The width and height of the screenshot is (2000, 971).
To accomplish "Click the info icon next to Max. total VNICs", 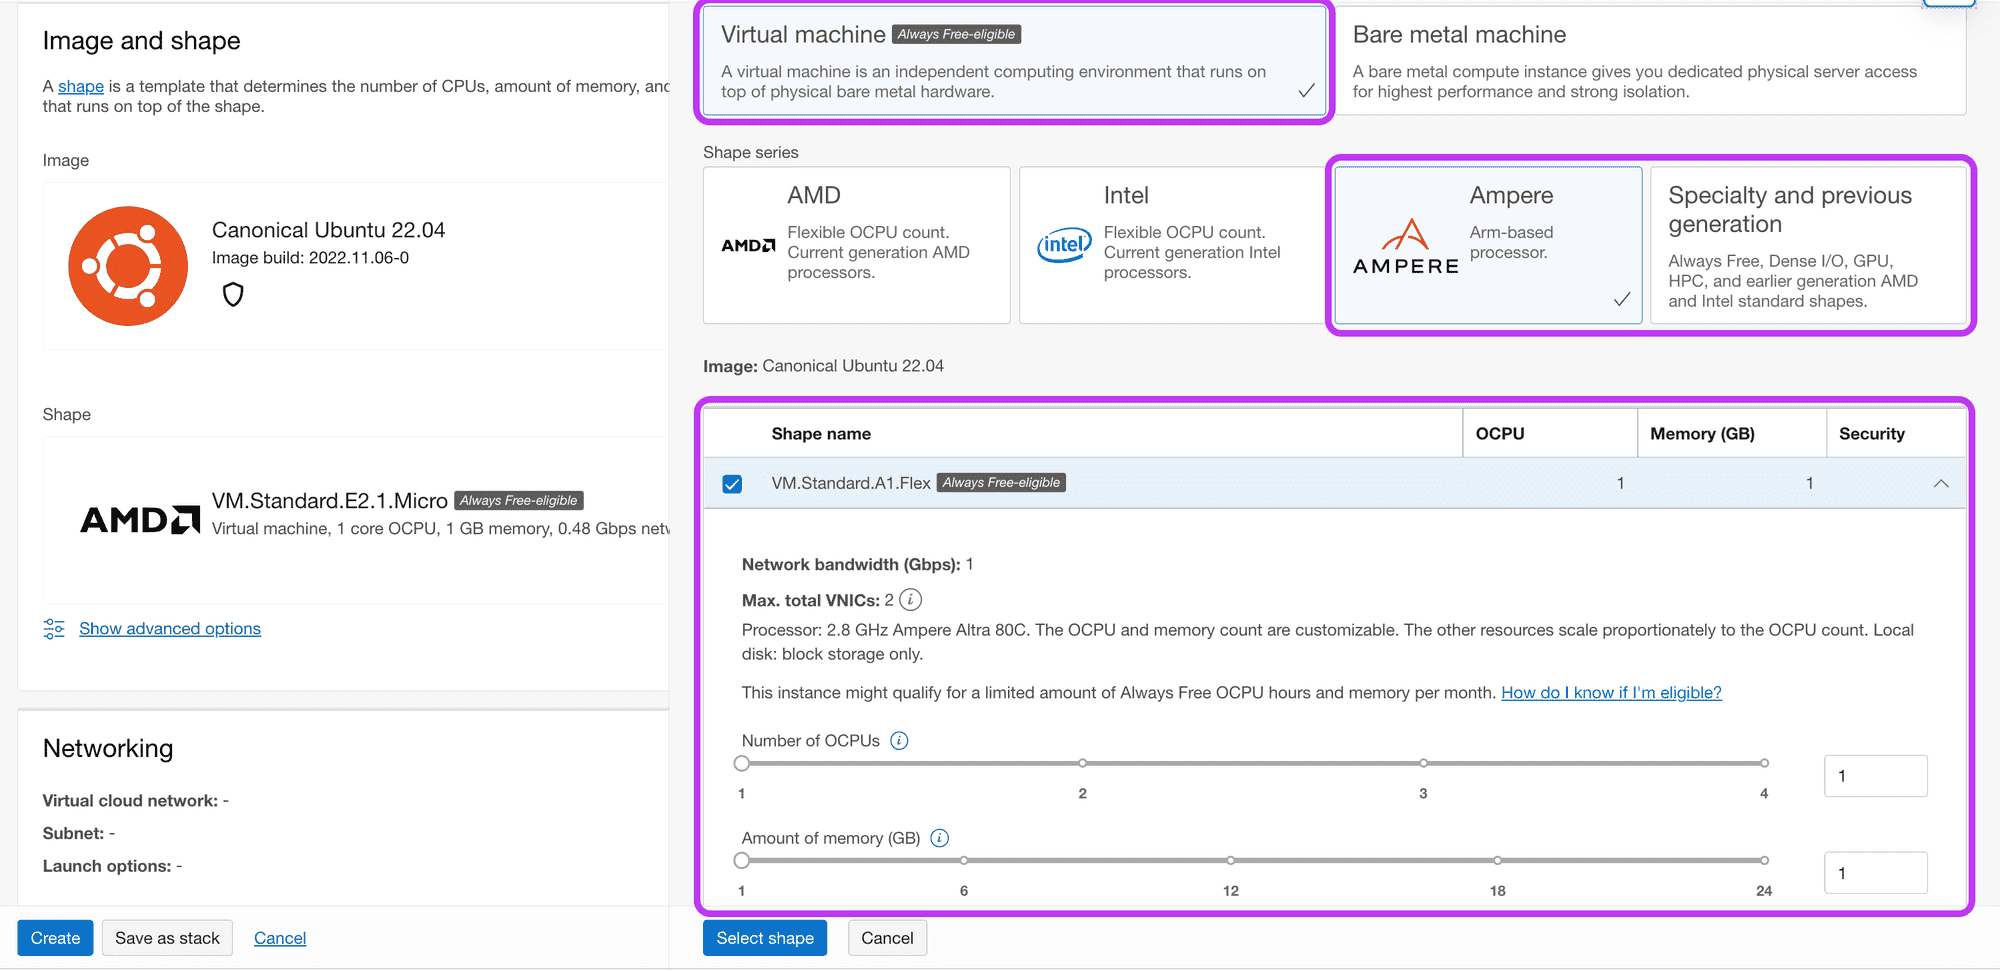I will (910, 600).
